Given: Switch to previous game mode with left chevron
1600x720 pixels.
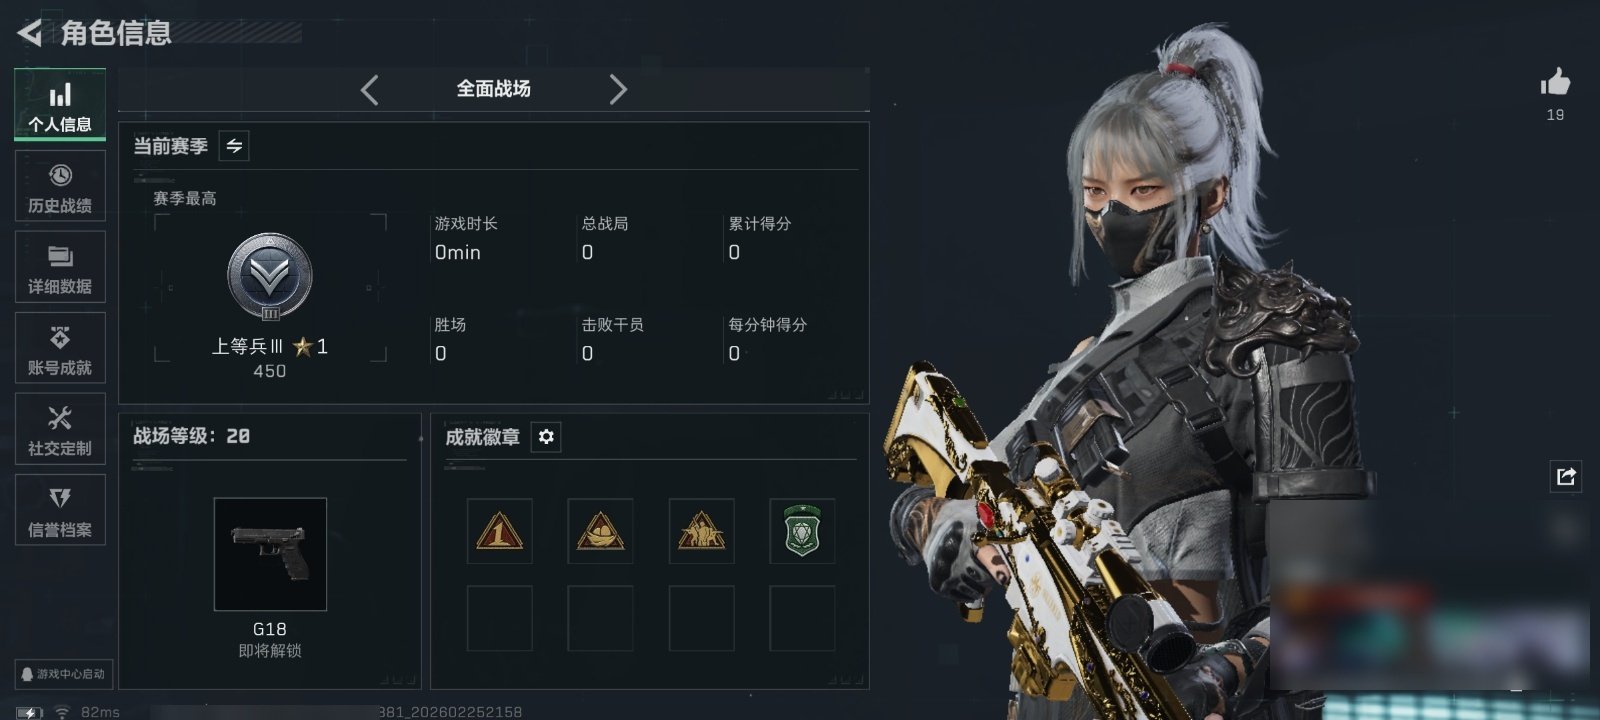Looking at the screenshot, I should (369, 90).
